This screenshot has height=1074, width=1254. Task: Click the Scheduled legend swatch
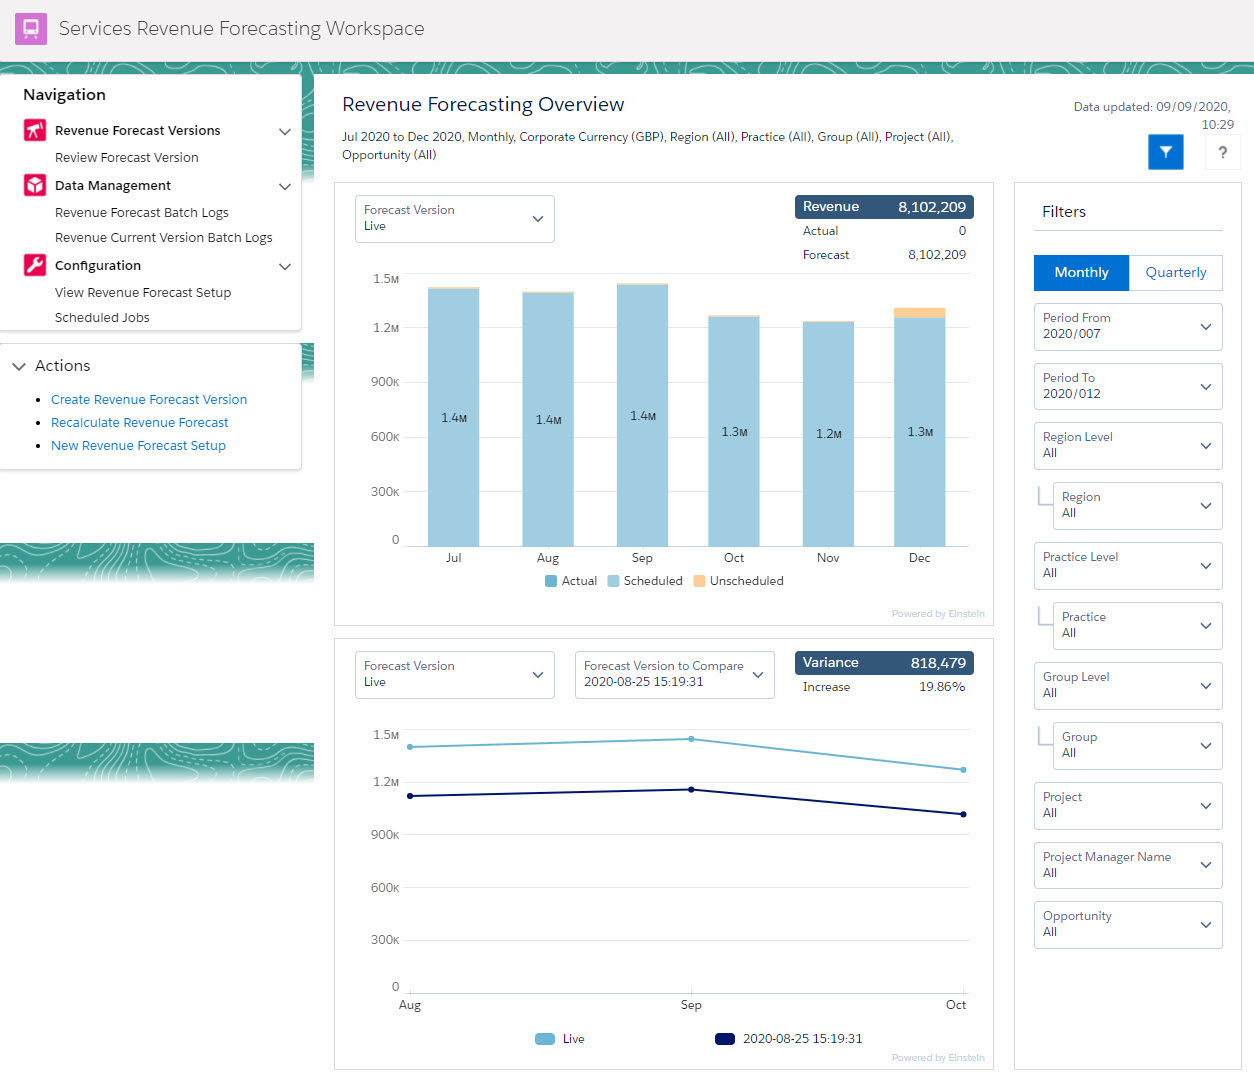point(613,581)
